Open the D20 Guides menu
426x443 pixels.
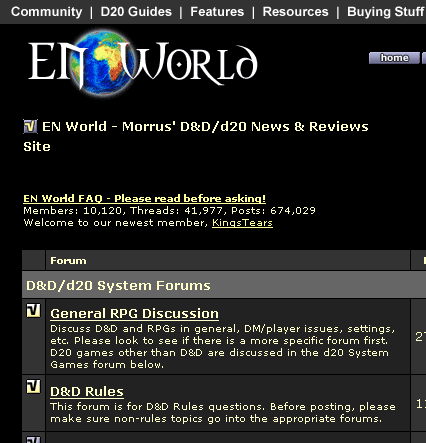pyautogui.click(x=136, y=12)
